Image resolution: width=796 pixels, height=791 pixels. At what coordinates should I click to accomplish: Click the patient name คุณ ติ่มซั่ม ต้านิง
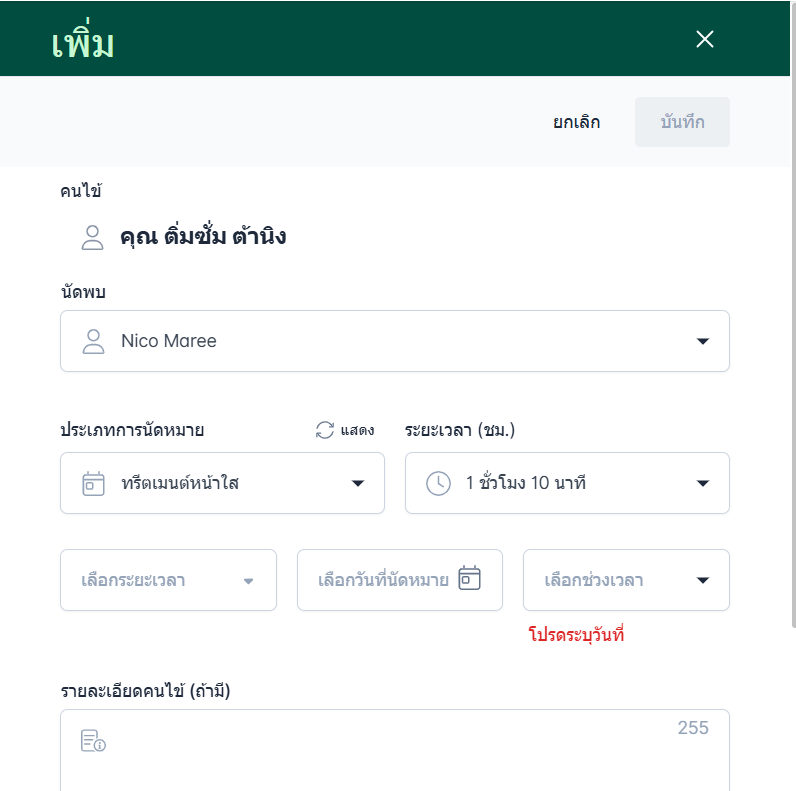pyautogui.click(x=203, y=237)
